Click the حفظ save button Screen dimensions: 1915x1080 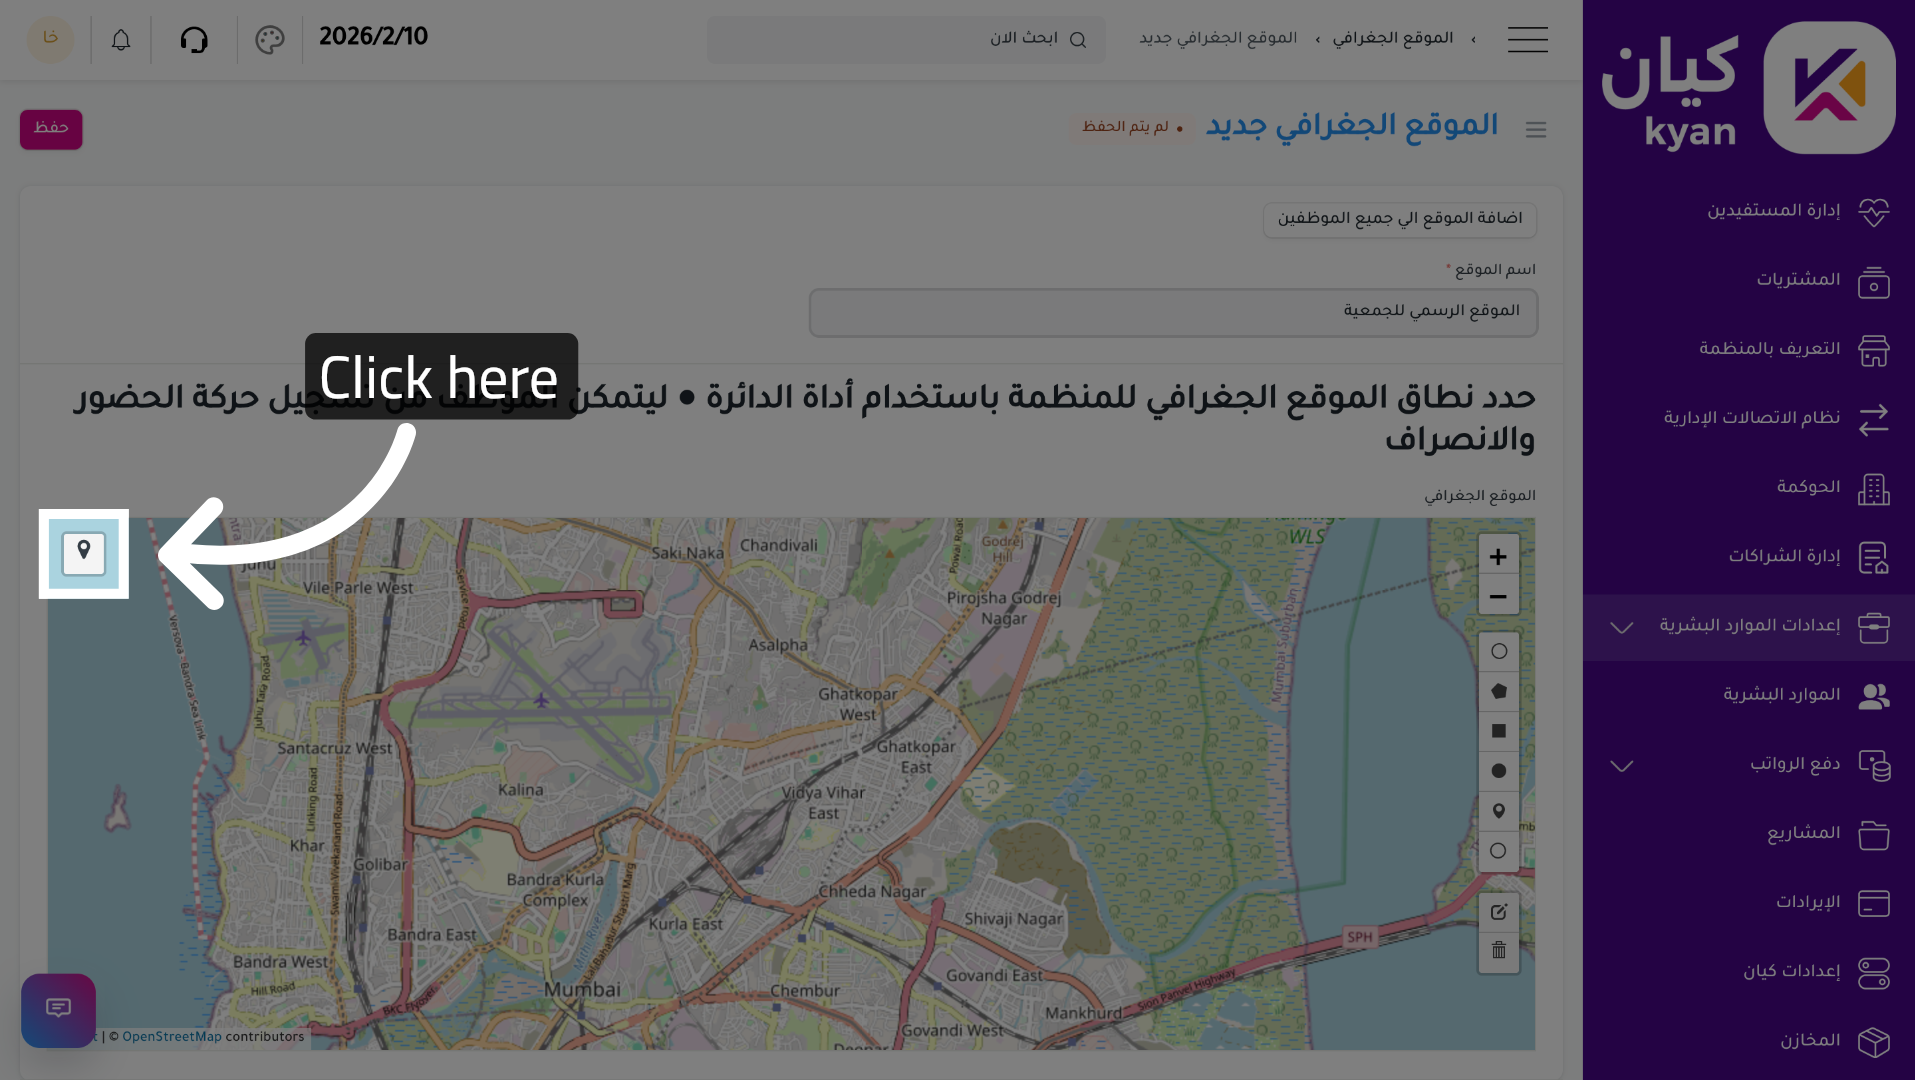coord(51,129)
